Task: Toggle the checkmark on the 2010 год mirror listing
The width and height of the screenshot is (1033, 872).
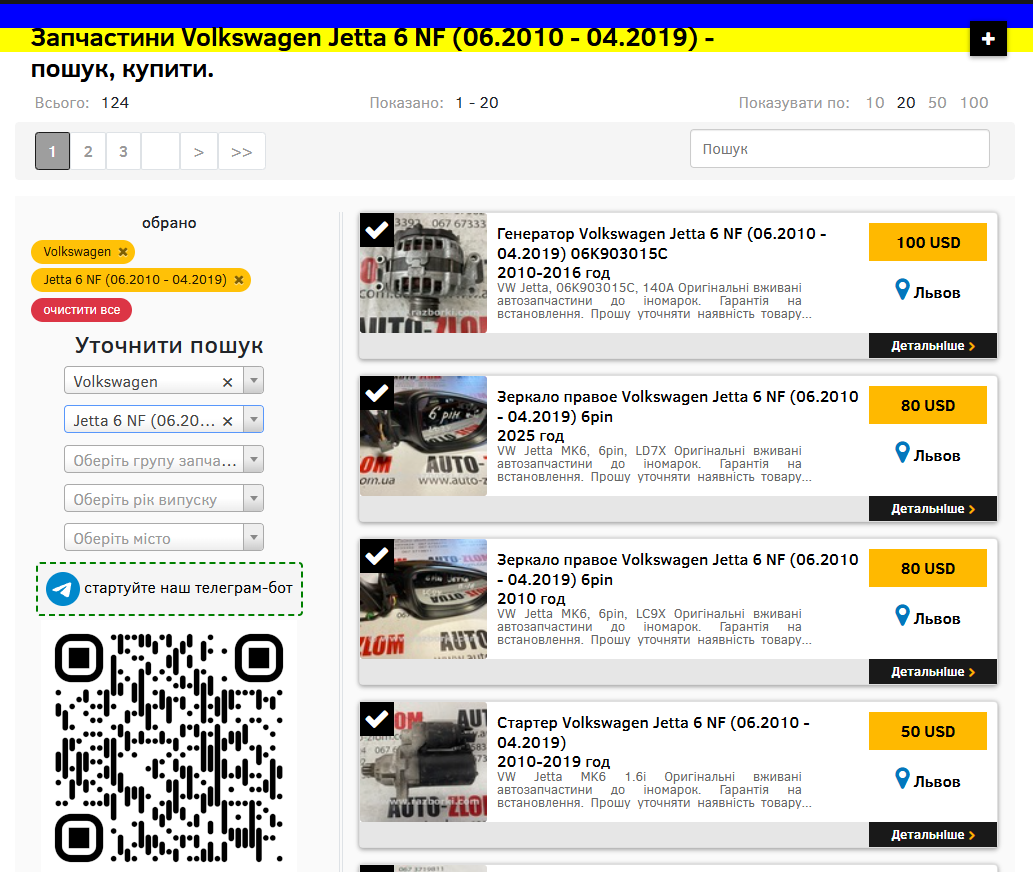Action: [x=377, y=556]
